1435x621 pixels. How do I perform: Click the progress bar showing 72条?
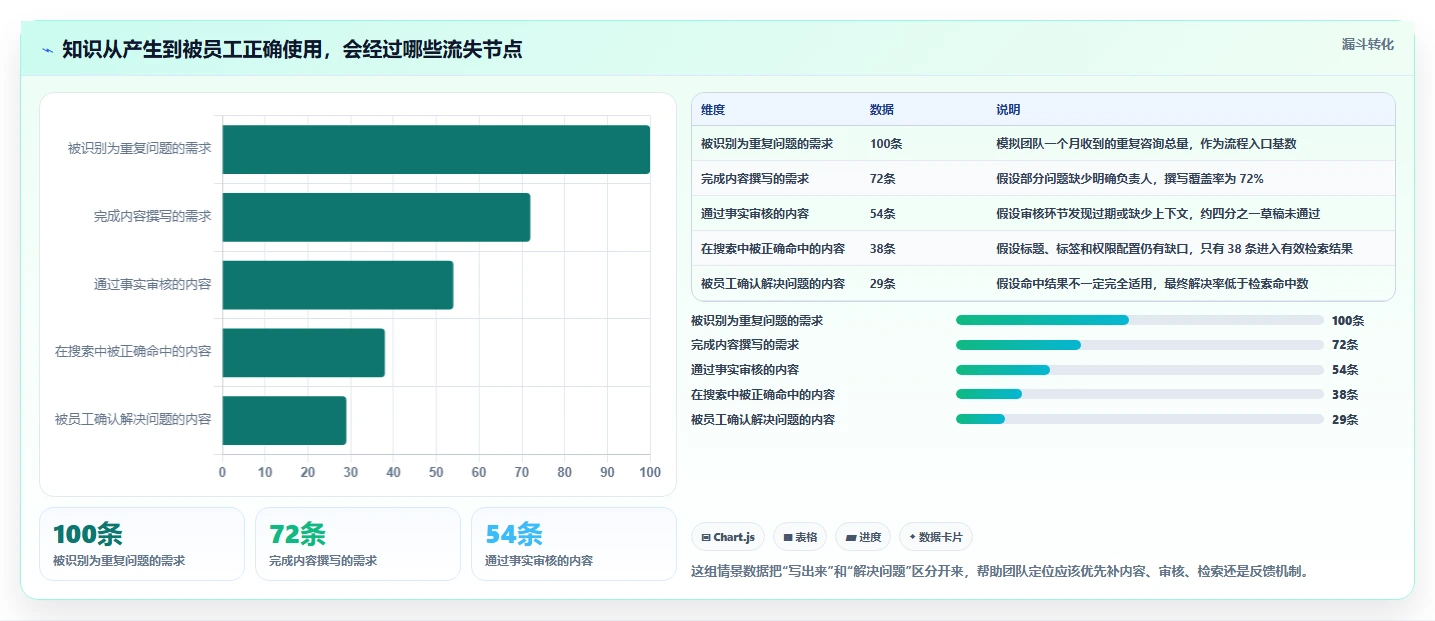point(1140,345)
